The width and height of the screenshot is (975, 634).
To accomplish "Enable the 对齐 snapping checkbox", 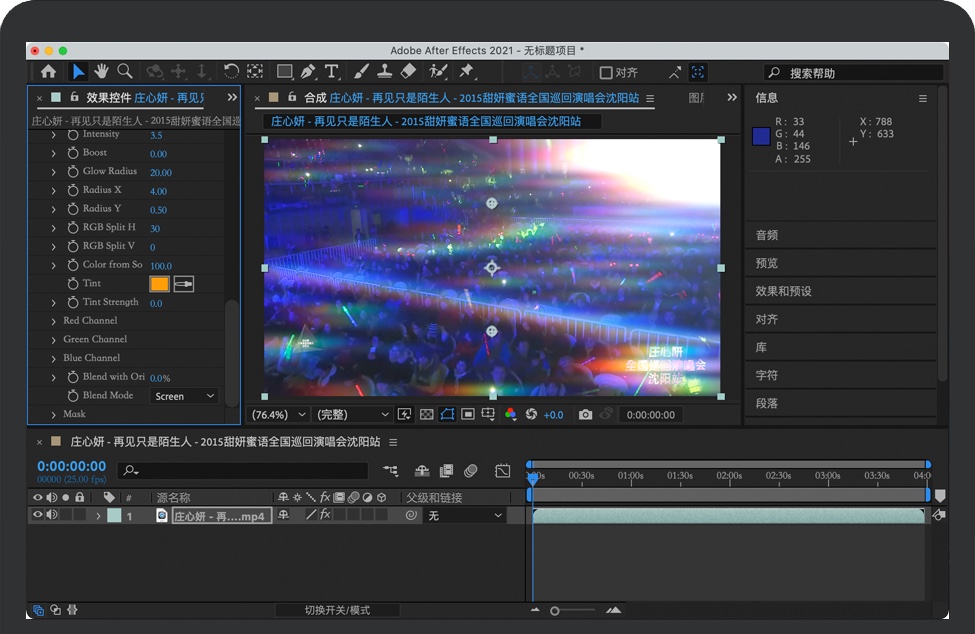I will click(x=606, y=72).
